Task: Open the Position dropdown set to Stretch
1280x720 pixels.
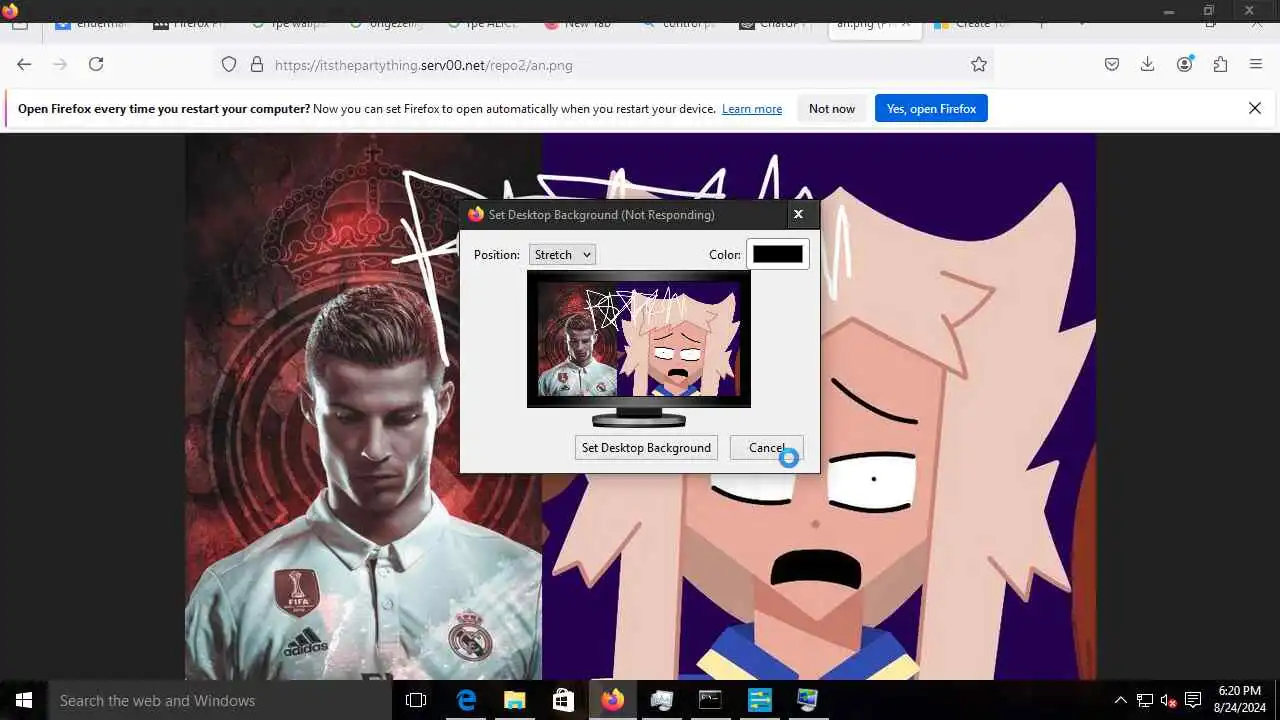Action: pos(562,255)
